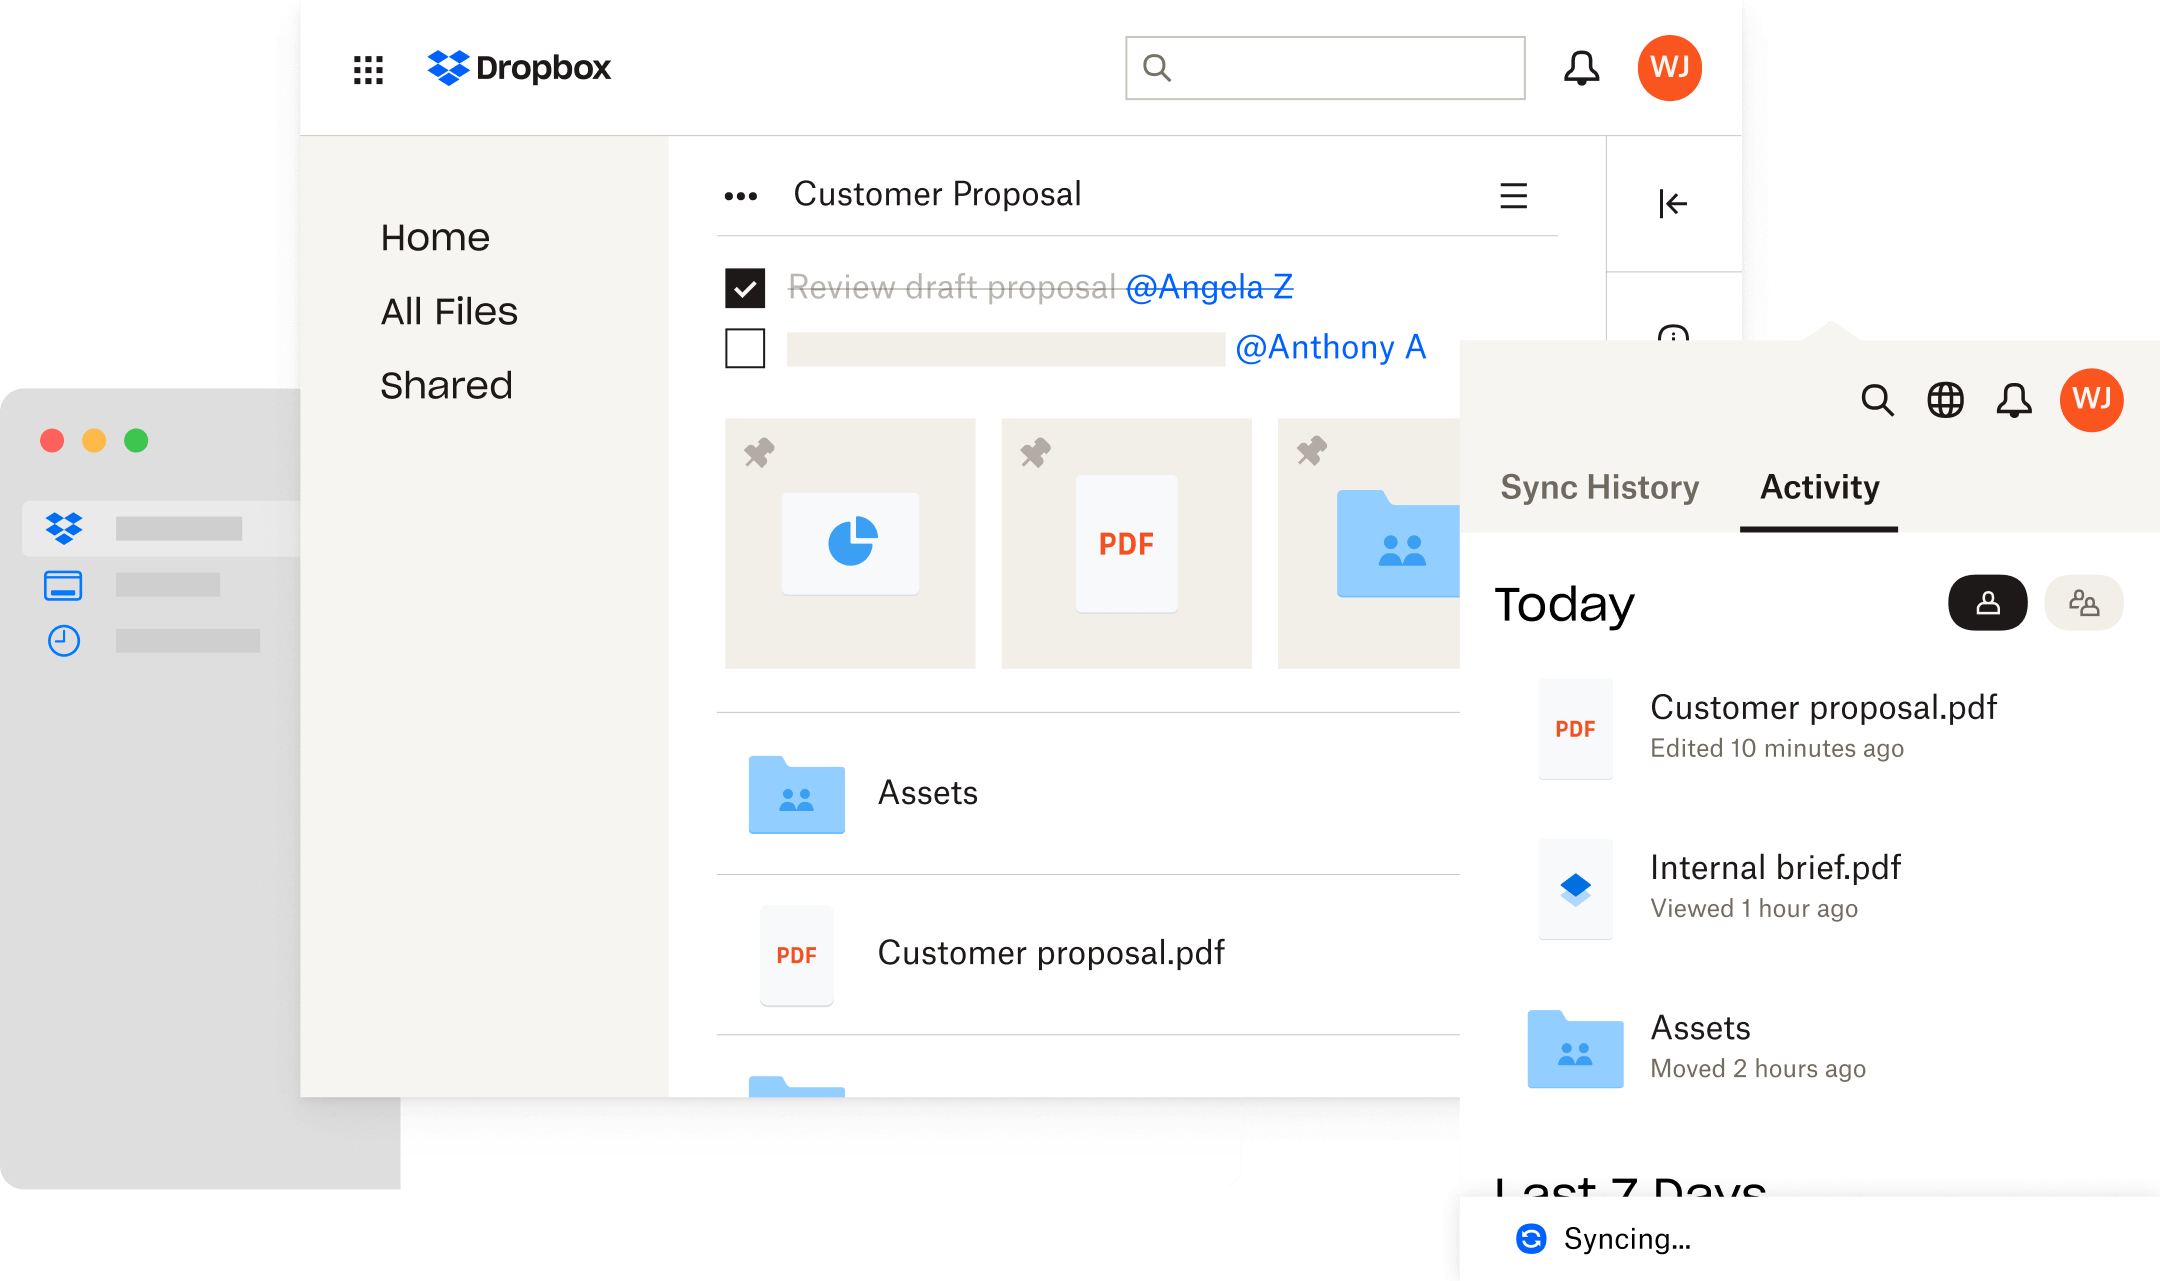Click the WJ avatar in the Activity panel
Viewport: 2160px width, 1281px height.
[x=2092, y=400]
